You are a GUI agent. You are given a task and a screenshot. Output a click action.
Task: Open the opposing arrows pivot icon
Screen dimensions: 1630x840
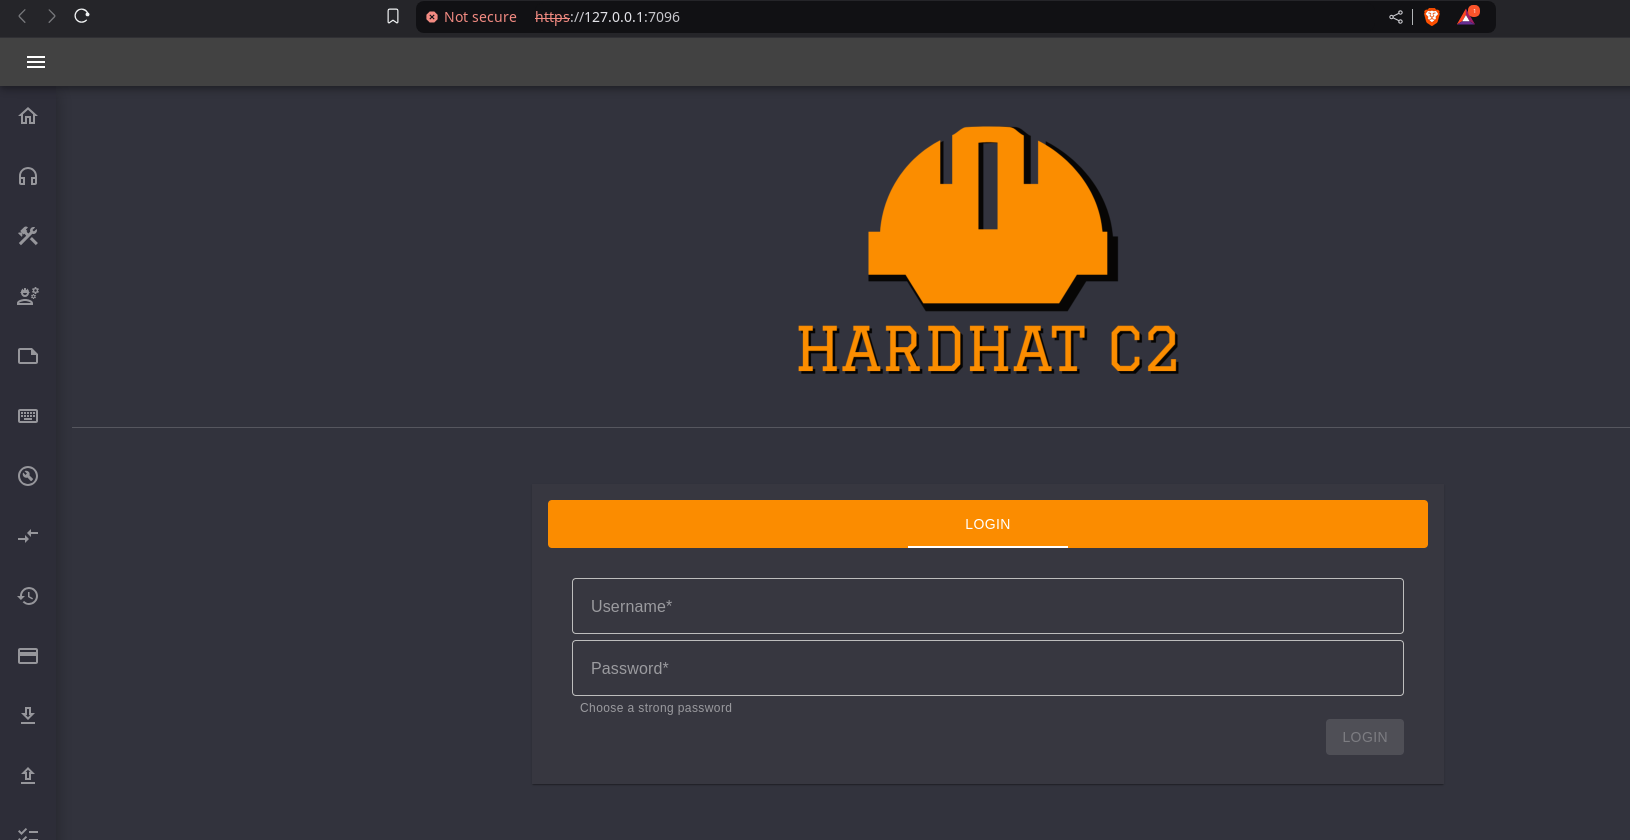[x=28, y=536]
